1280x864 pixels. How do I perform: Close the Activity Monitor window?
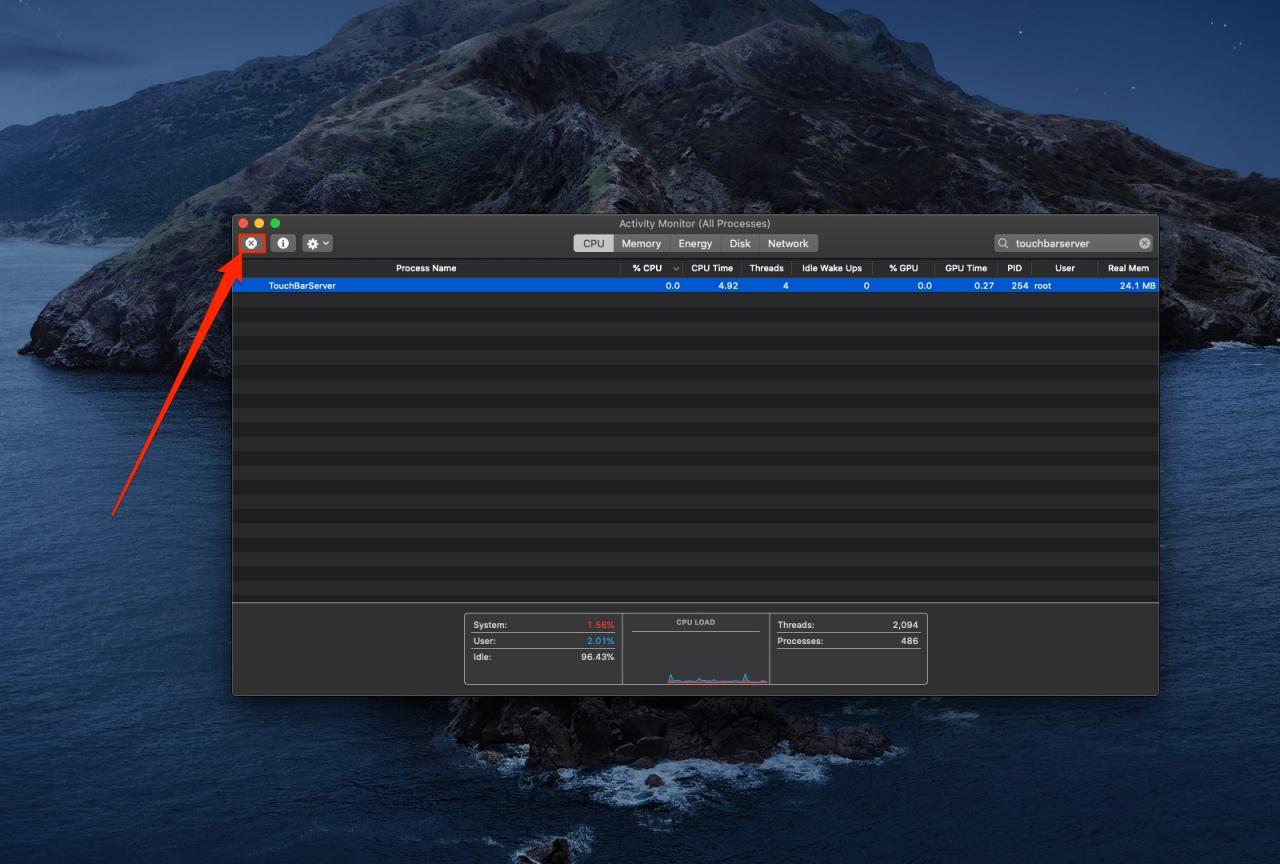[243, 223]
